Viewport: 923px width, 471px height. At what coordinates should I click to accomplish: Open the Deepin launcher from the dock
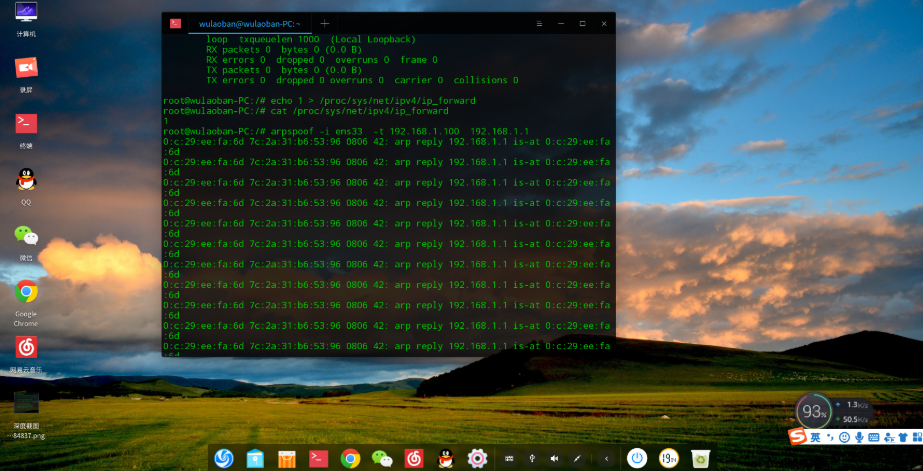(x=224, y=458)
